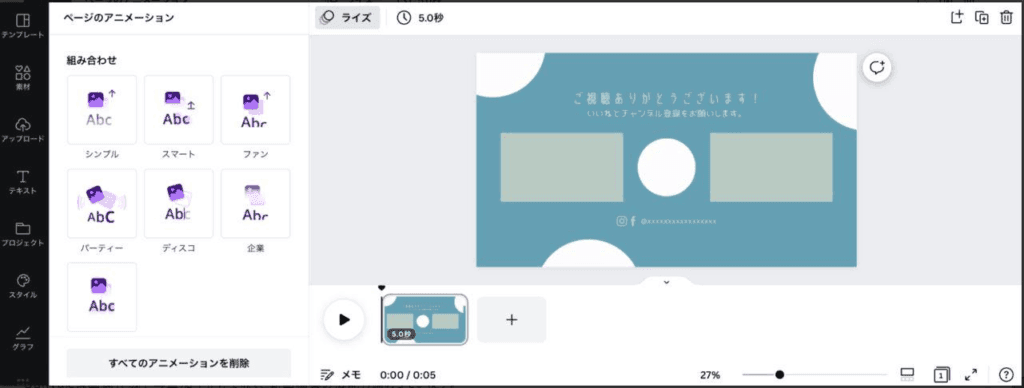Add a comment on the canvas
The width and height of the screenshot is (1024, 388).
point(877,67)
